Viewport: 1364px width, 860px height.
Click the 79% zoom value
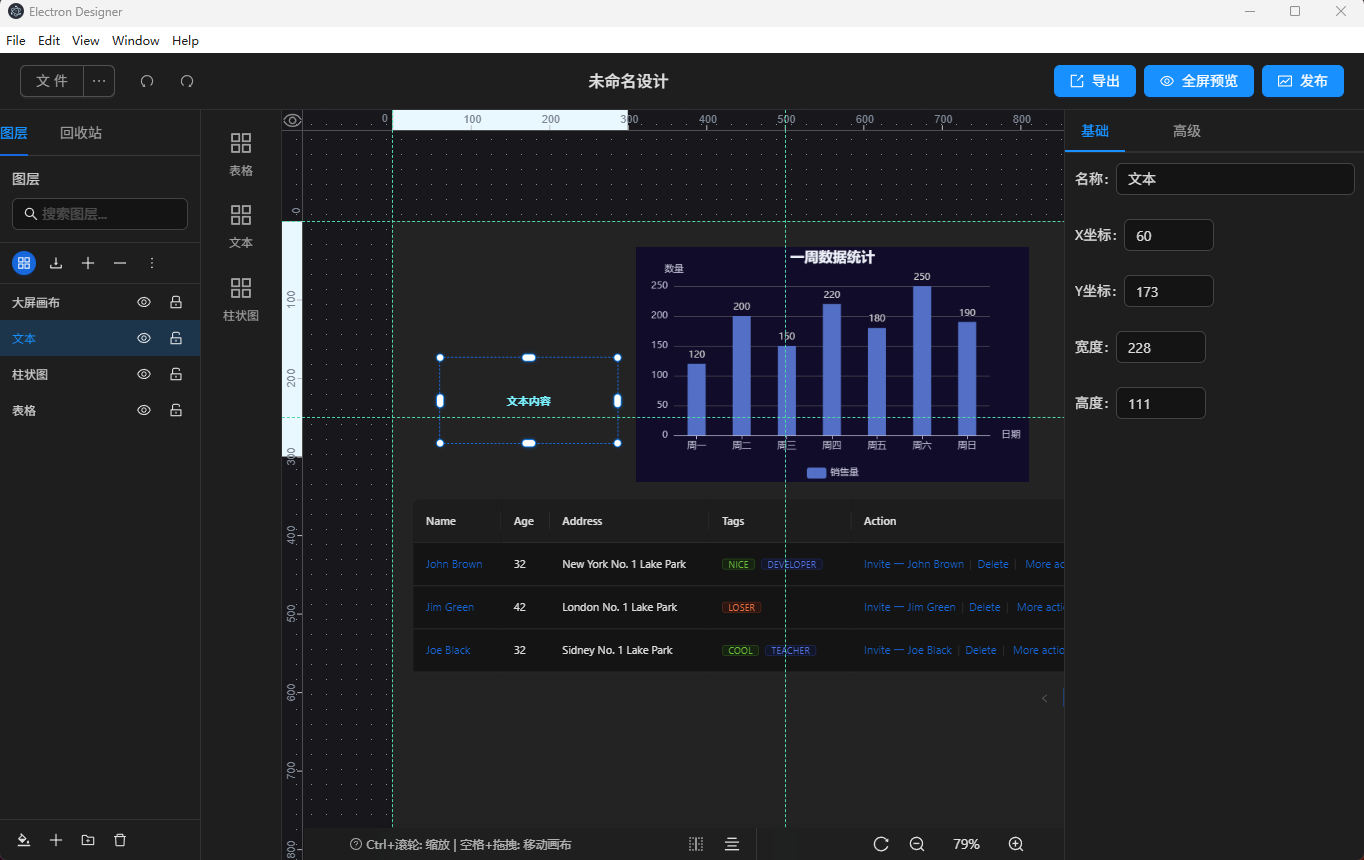[966, 844]
